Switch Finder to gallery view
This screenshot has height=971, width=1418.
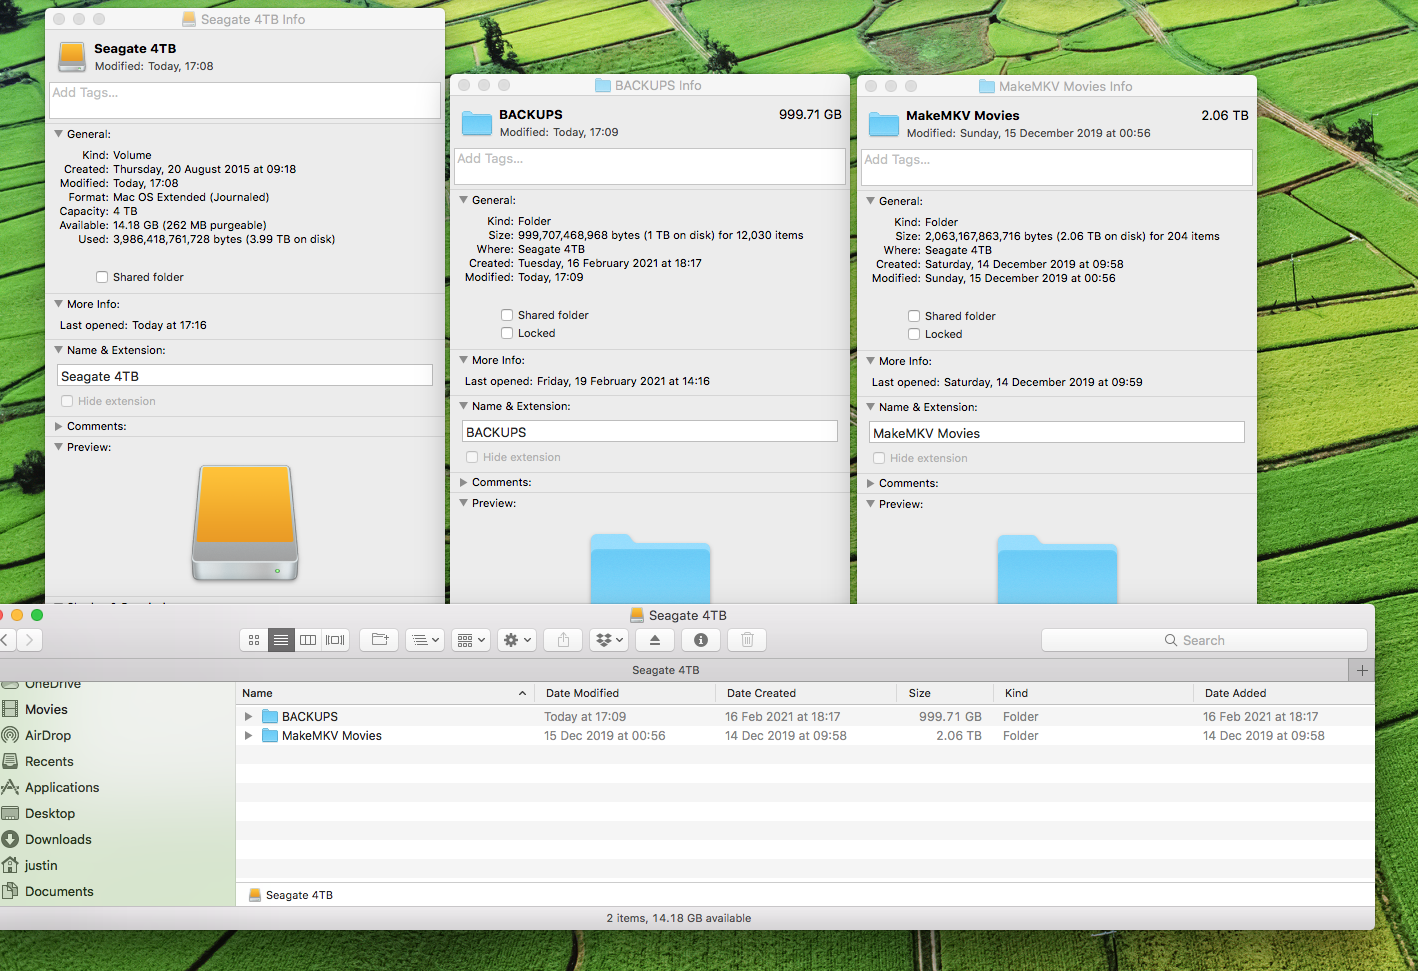[335, 640]
